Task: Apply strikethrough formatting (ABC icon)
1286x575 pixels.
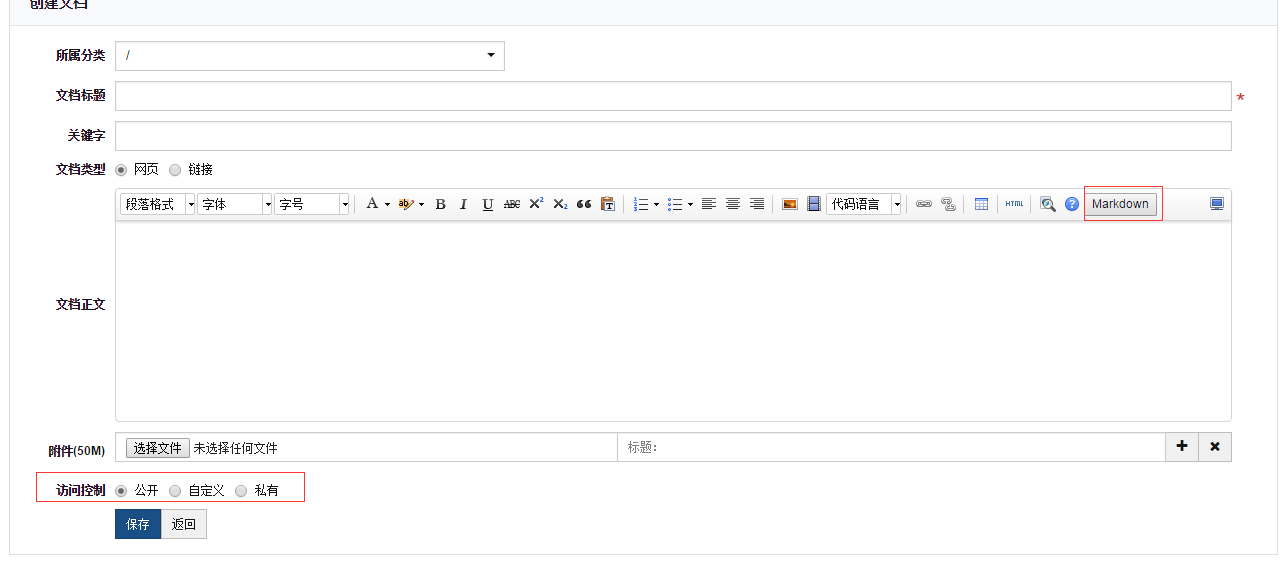Action: [x=512, y=204]
